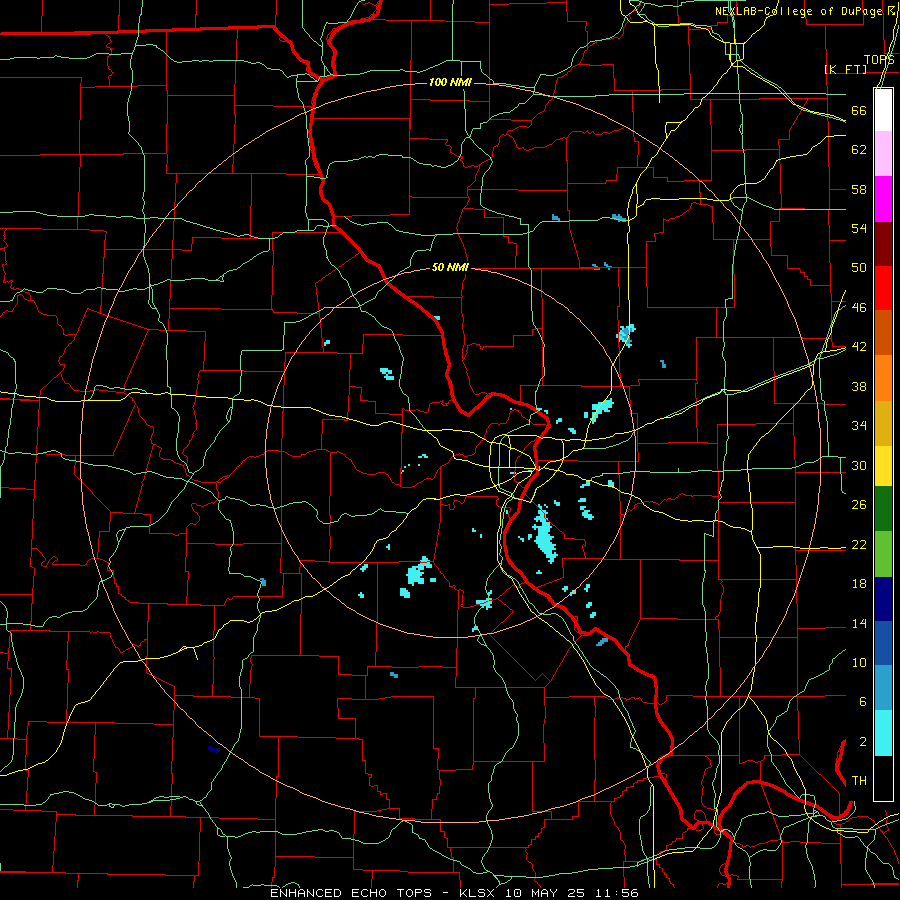This screenshot has width=900, height=900.
Task: Click the '30' legend value
Action: (x=859, y=465)
